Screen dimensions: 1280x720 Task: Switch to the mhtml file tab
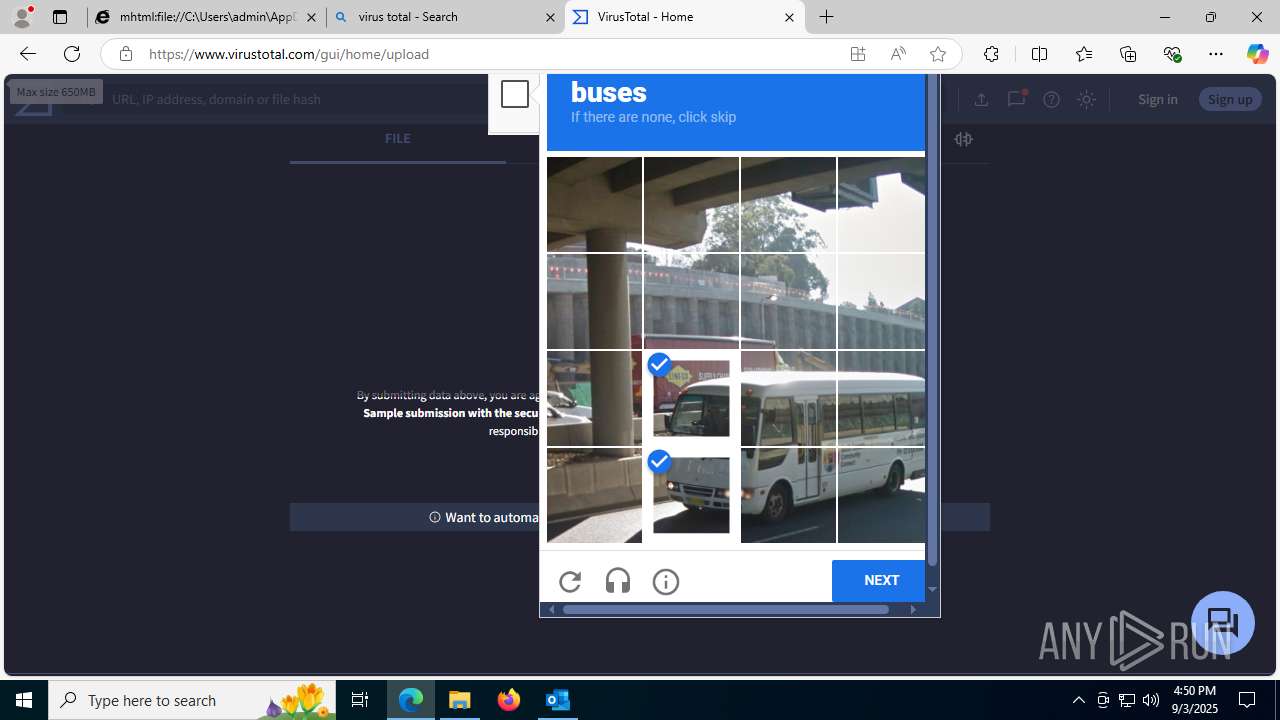pos(207,17)
